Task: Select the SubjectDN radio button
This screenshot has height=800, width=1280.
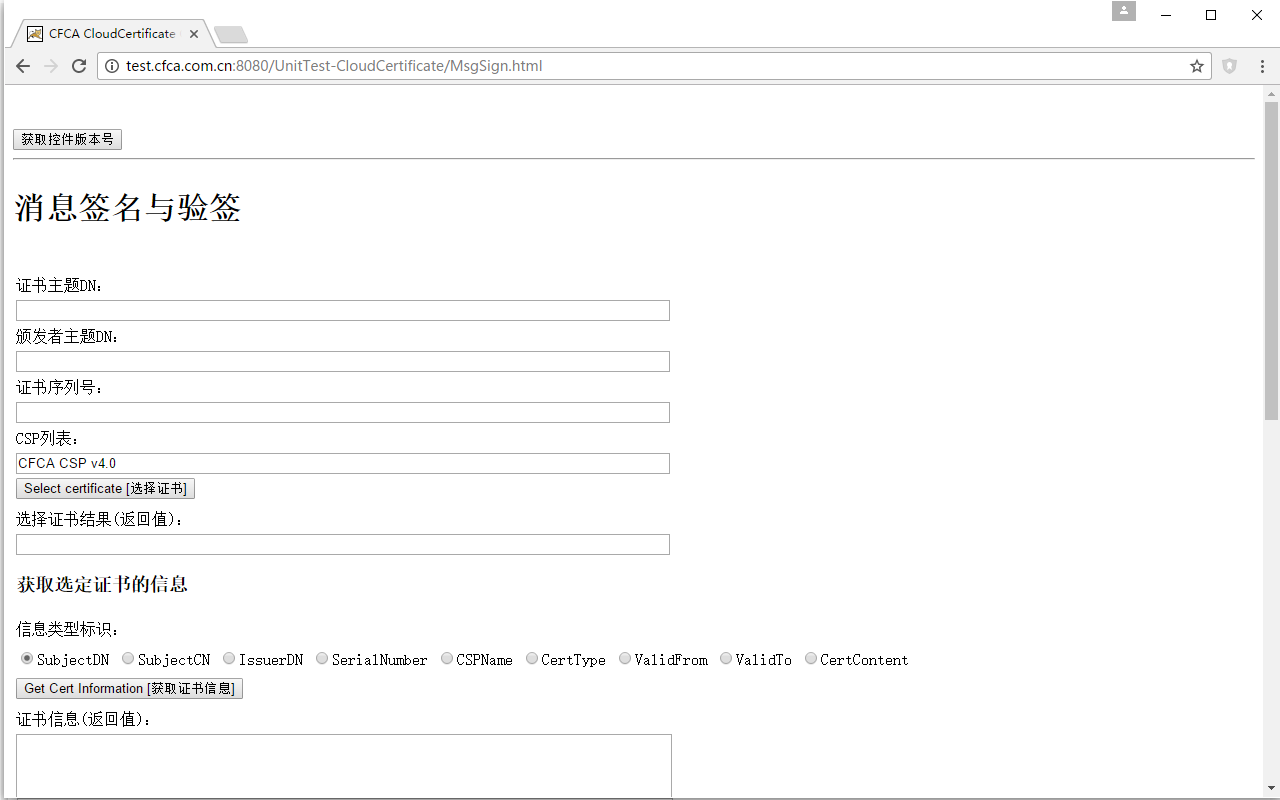Action: [27, 658]
